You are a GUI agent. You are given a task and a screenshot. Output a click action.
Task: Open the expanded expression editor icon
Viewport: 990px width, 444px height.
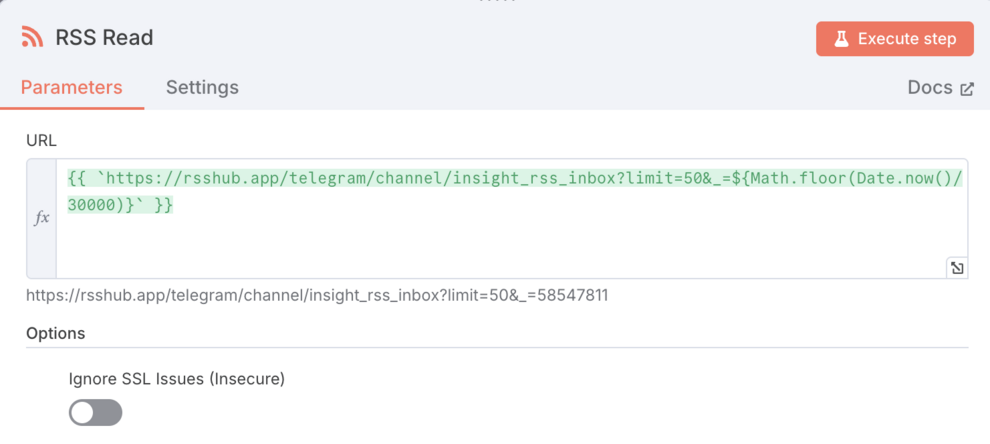click(x=957, y=267)
